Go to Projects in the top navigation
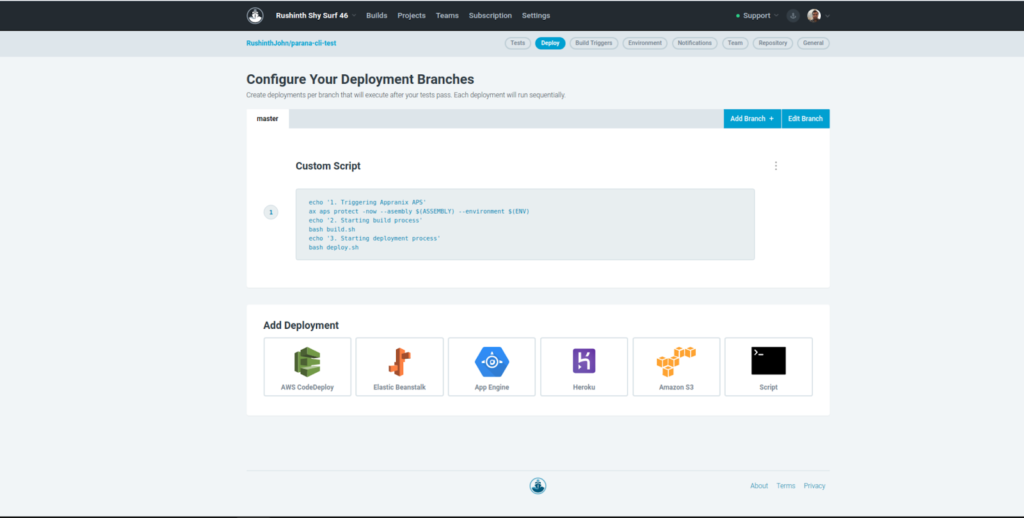Screen dimensions: 1024x518 pos(411,16)
